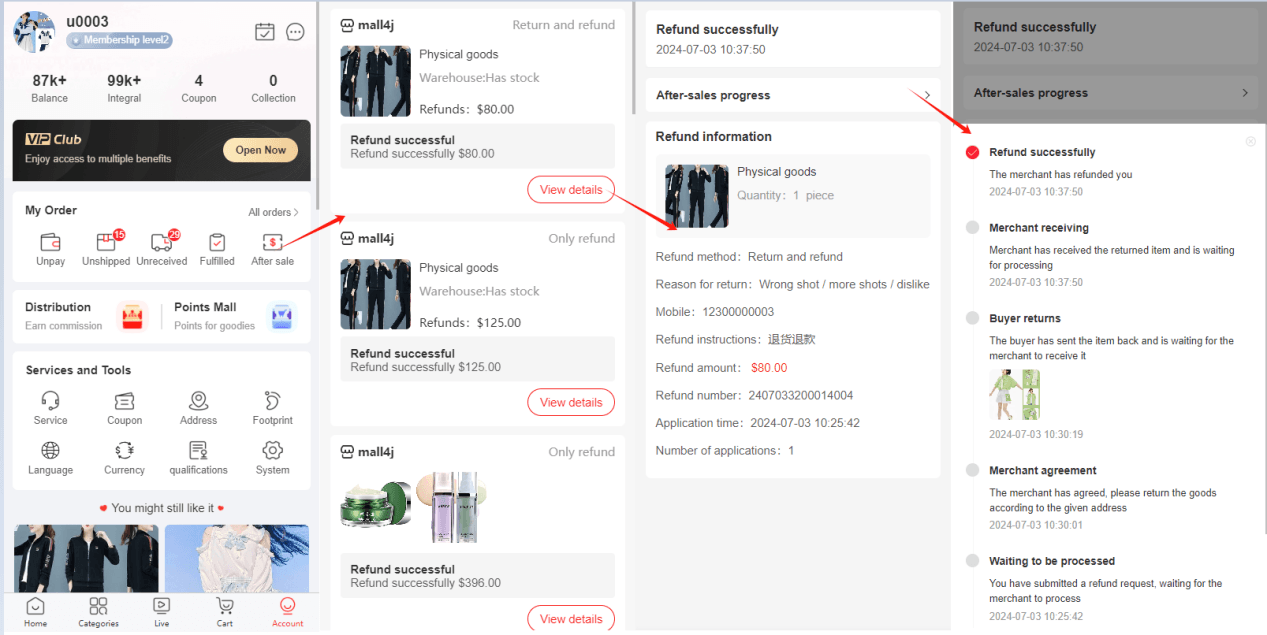Expand the greyed After-sales progress row

pyautogui.click(x=1111, y=93)
